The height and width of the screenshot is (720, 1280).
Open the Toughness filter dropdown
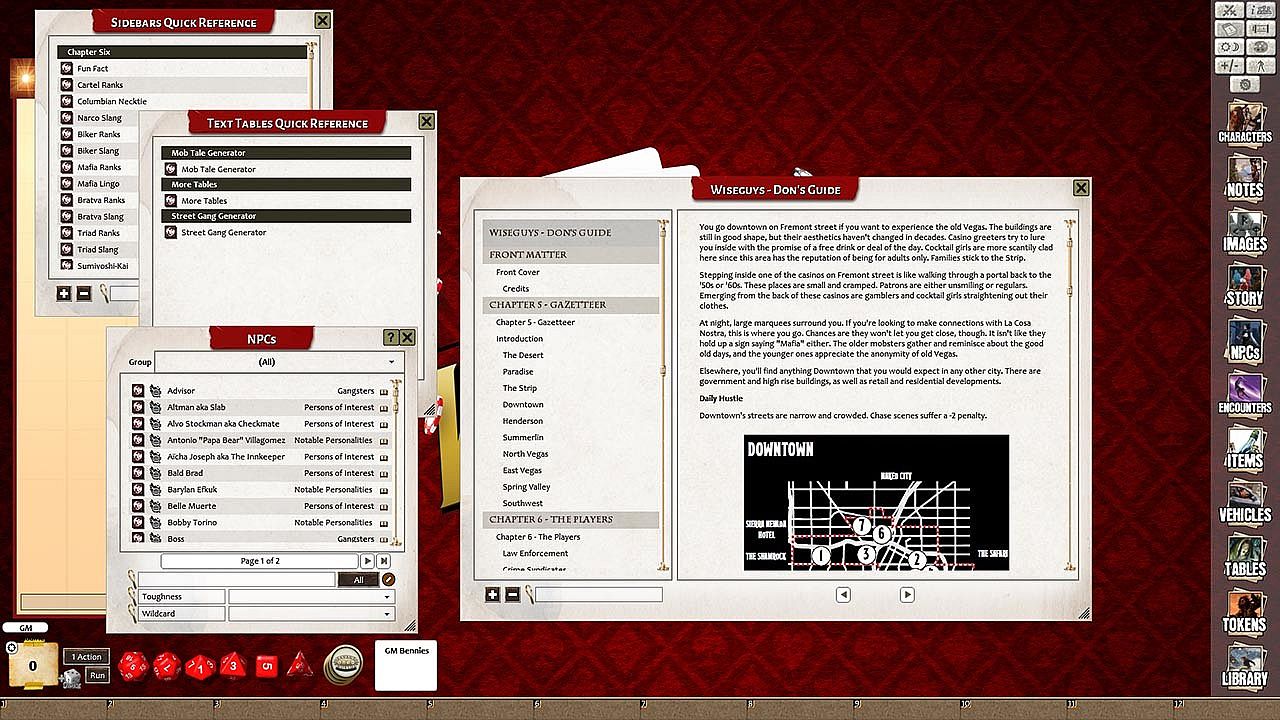click(x=311, y=597)
